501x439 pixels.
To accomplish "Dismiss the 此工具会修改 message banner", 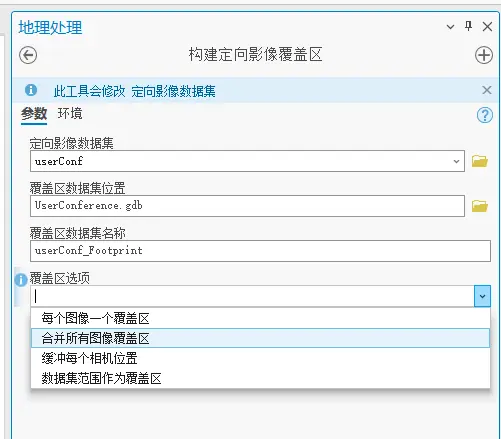I will 487,90.
